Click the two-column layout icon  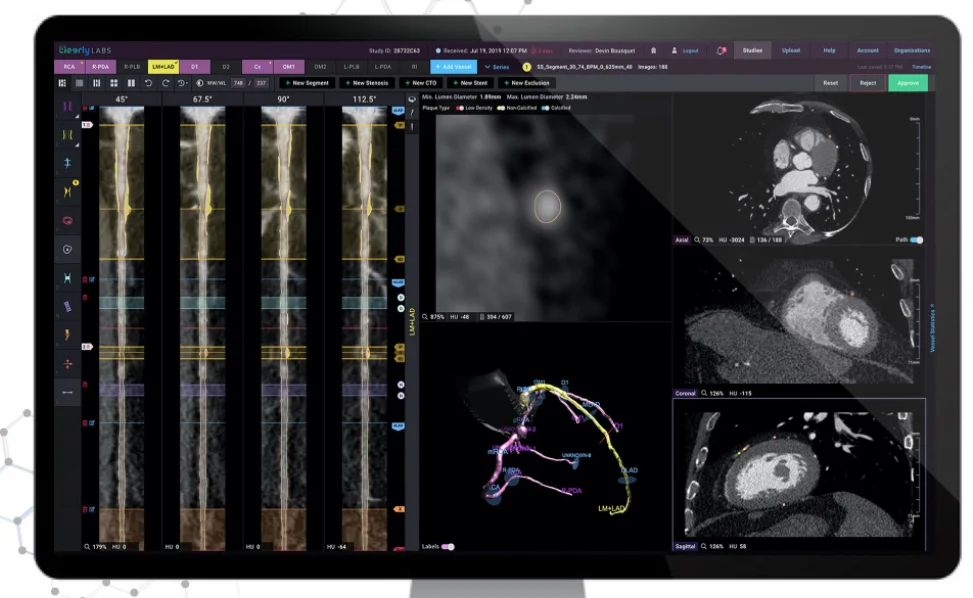click(x=131, y=83)
